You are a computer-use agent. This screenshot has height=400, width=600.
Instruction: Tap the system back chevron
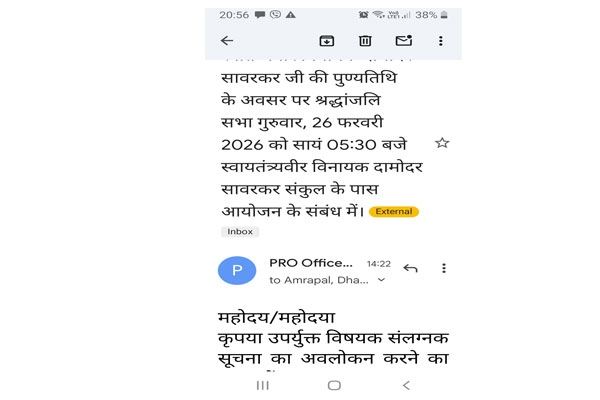click(406, 385)
